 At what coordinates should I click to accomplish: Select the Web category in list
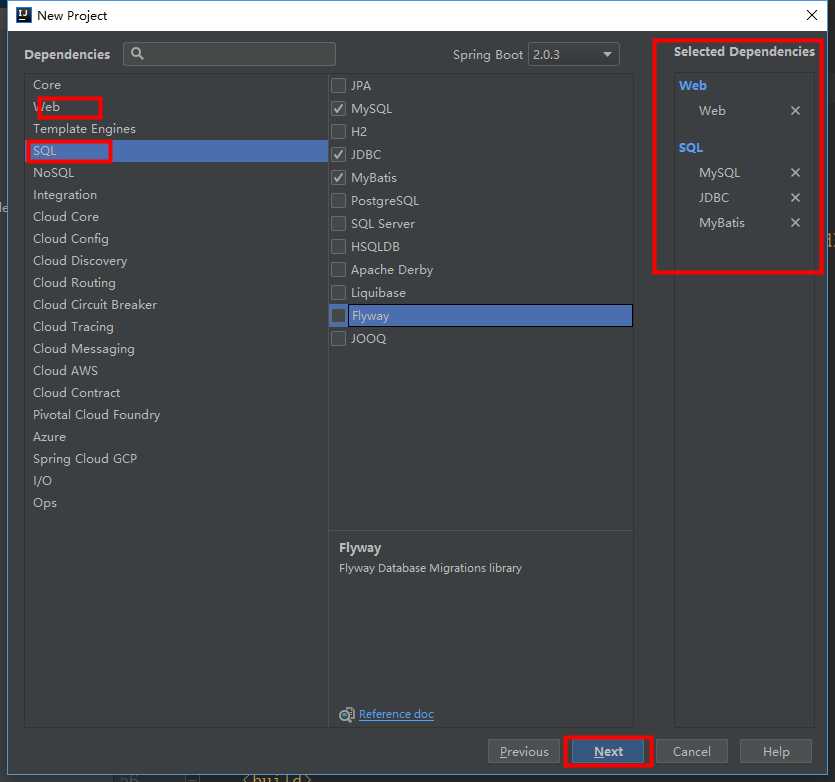coord(177,107)
